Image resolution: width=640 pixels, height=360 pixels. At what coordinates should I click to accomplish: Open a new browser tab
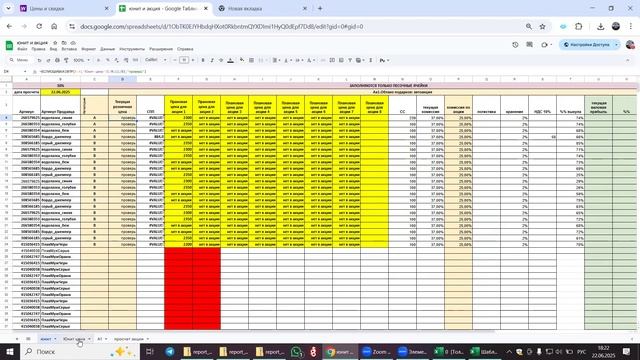(x=320, y=8)
